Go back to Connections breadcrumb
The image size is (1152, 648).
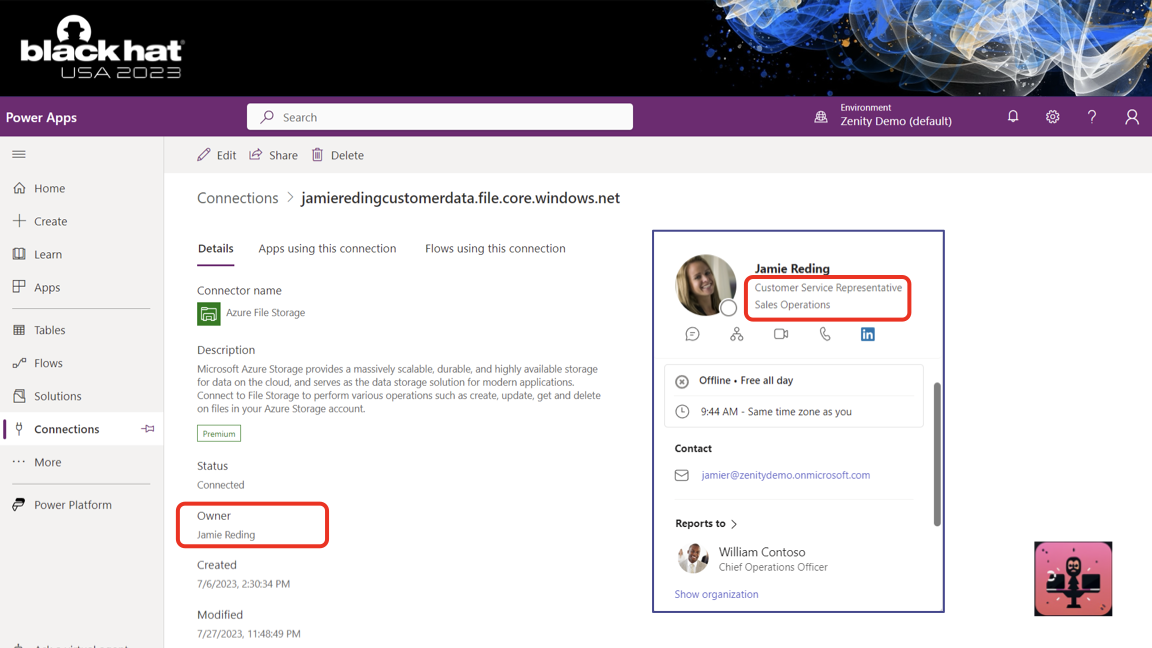pyautogui.click(x=237, y=198)
